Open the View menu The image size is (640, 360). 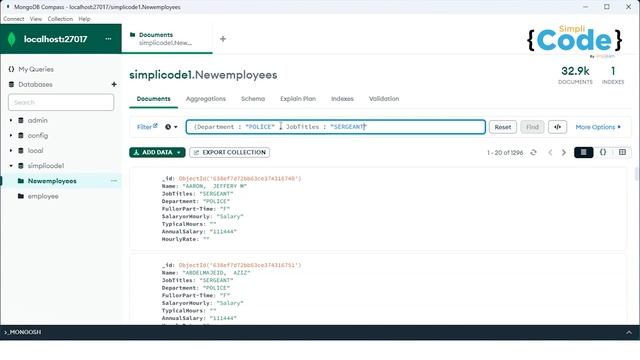(36, 19)
